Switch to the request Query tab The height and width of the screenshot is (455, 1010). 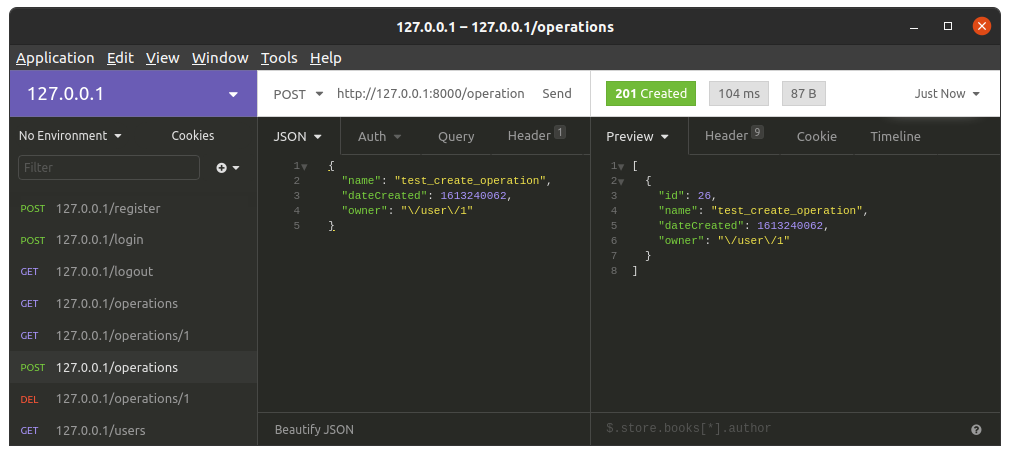point(456,137)
